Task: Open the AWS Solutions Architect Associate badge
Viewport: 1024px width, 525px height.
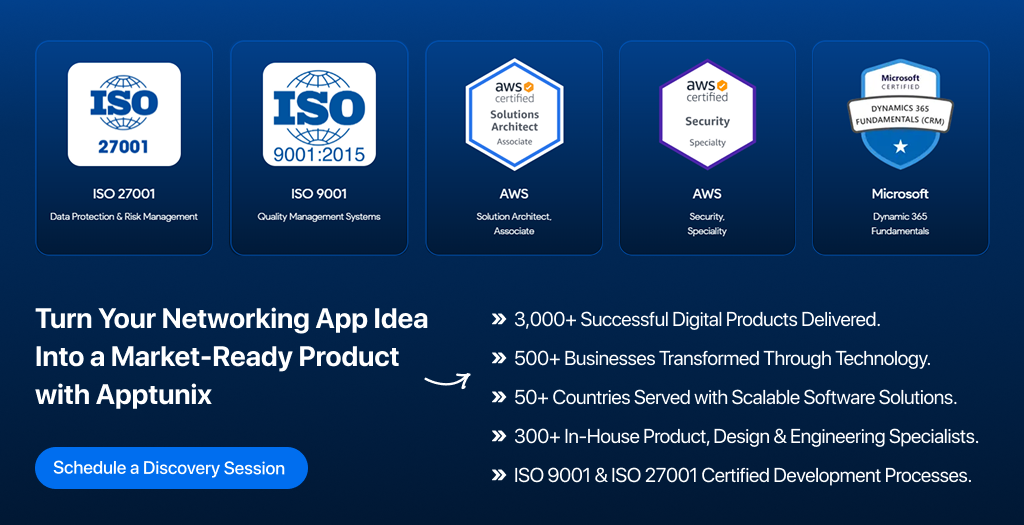Action: (x=514, y=114)
